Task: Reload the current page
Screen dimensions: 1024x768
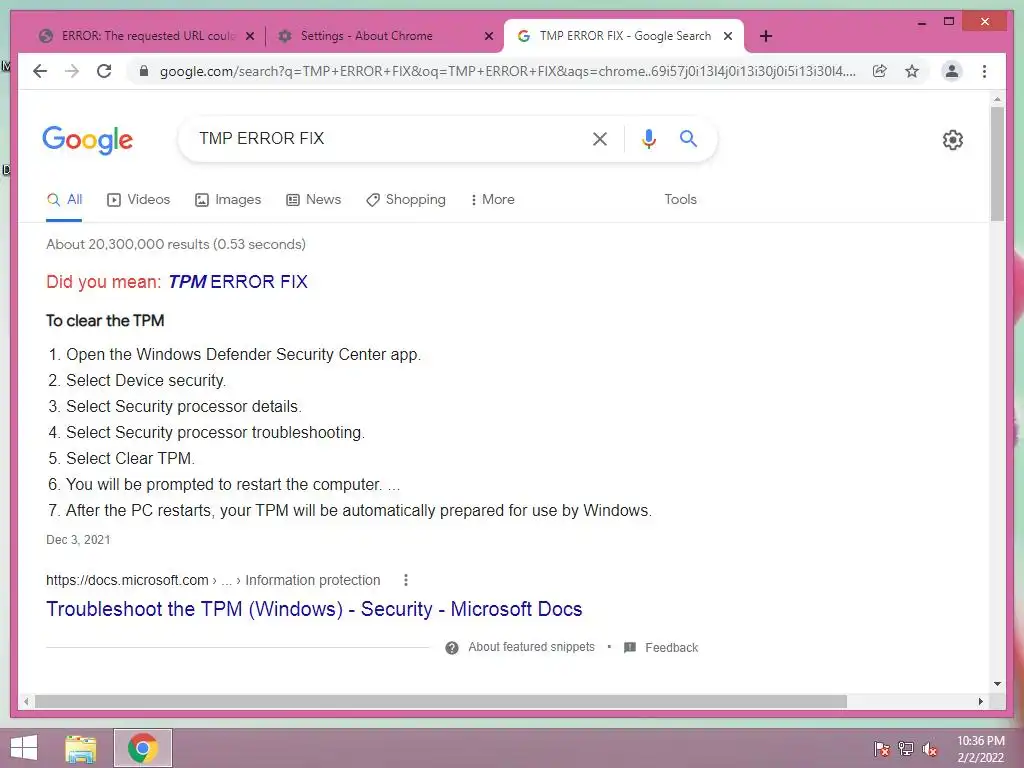Action: [x=104, y=71]
